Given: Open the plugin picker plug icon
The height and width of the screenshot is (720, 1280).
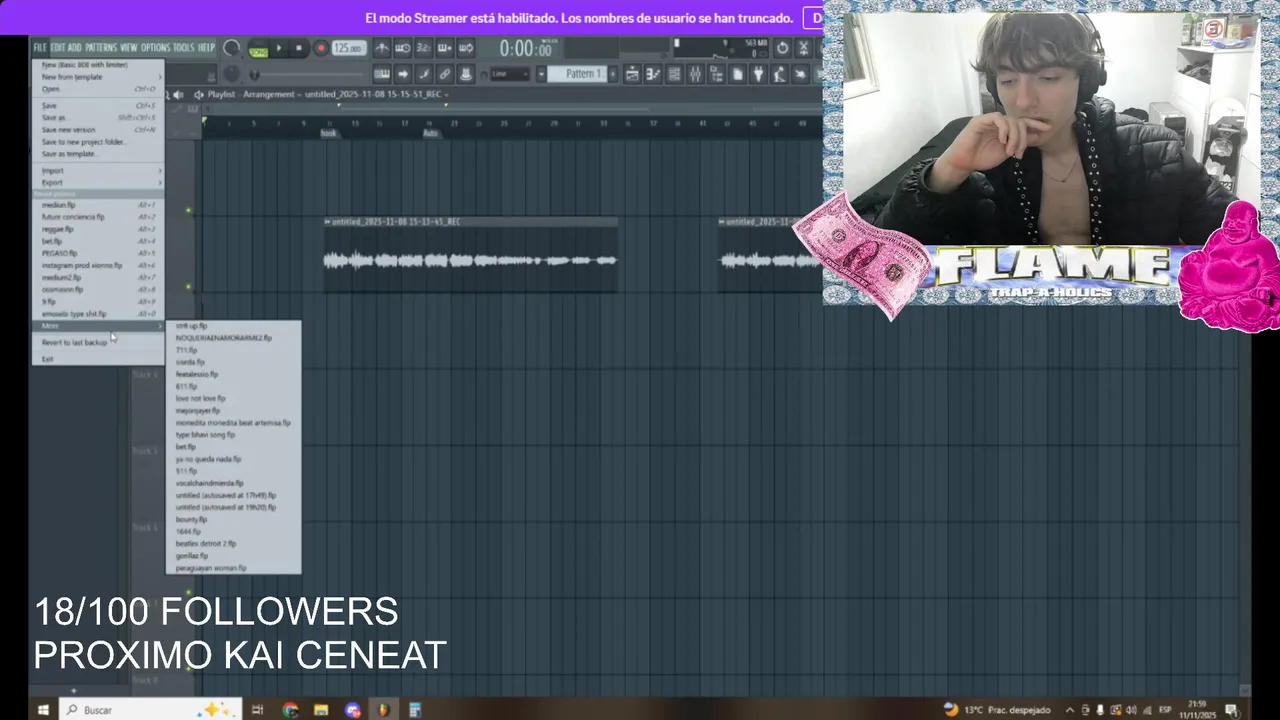Looking at the screenshot, I should [758, 74].
